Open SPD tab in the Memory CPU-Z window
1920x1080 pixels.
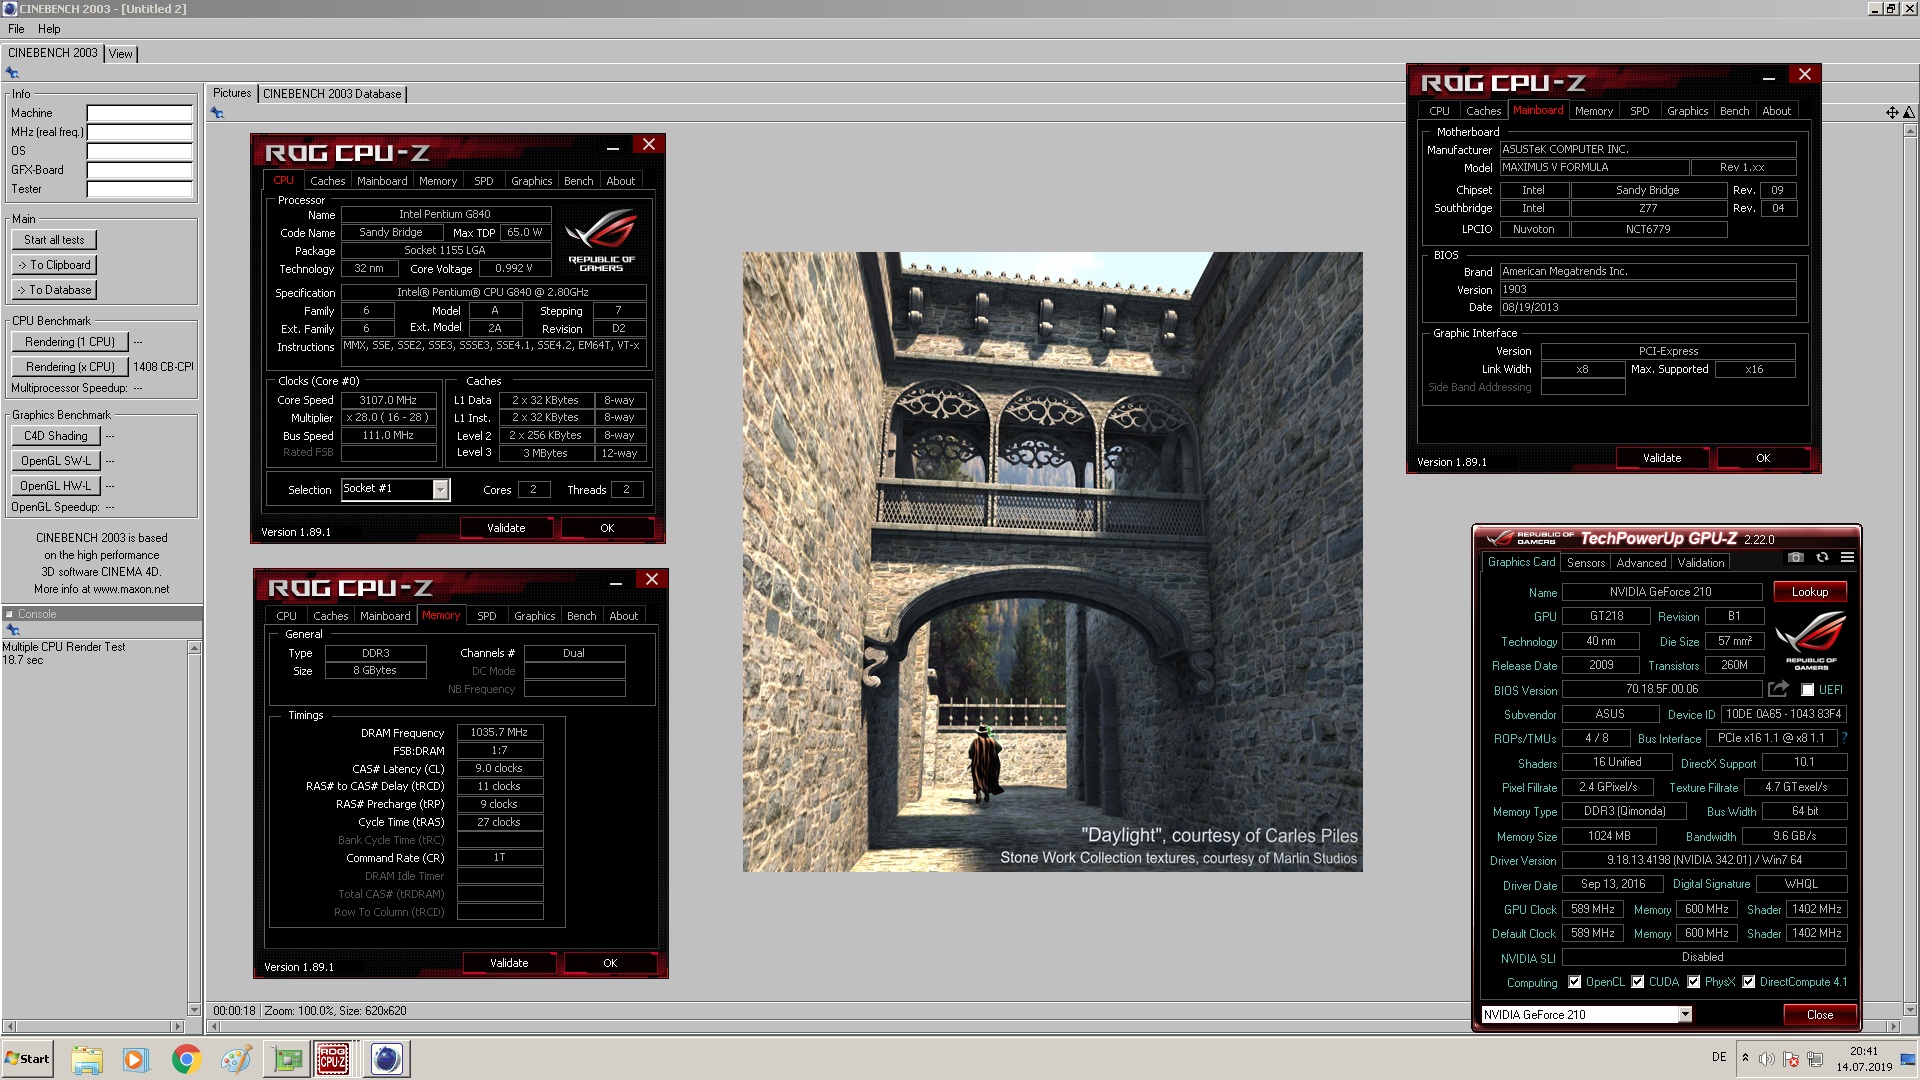click(x=487, y=616)
